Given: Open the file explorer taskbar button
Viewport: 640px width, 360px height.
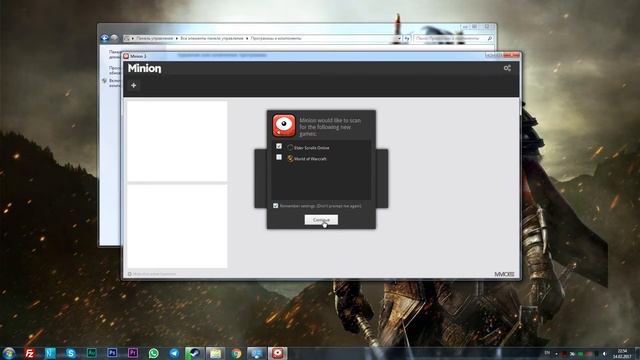Looking at the screenshot, I should tap(216, 353).
